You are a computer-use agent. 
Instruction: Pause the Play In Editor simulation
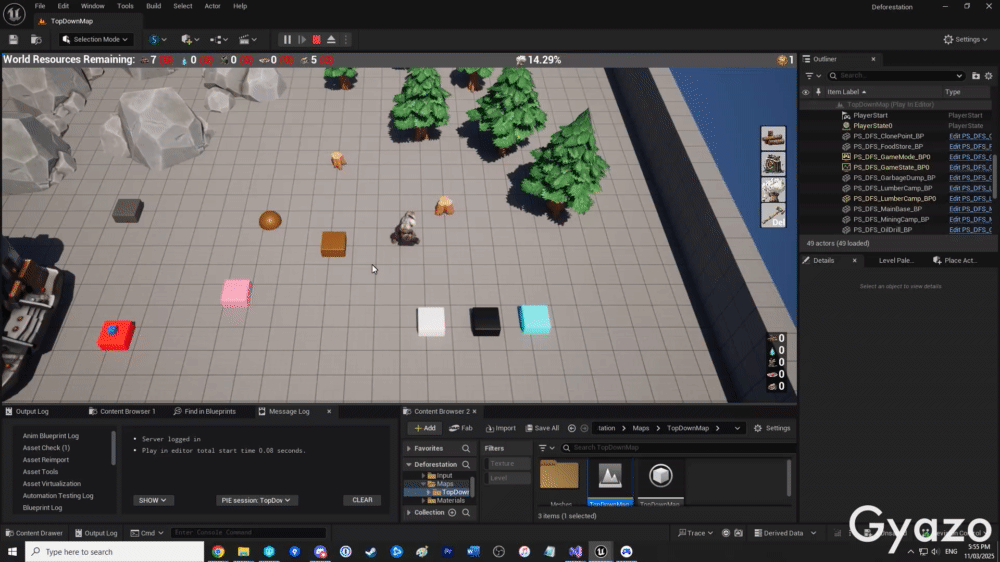coord(287,39)
